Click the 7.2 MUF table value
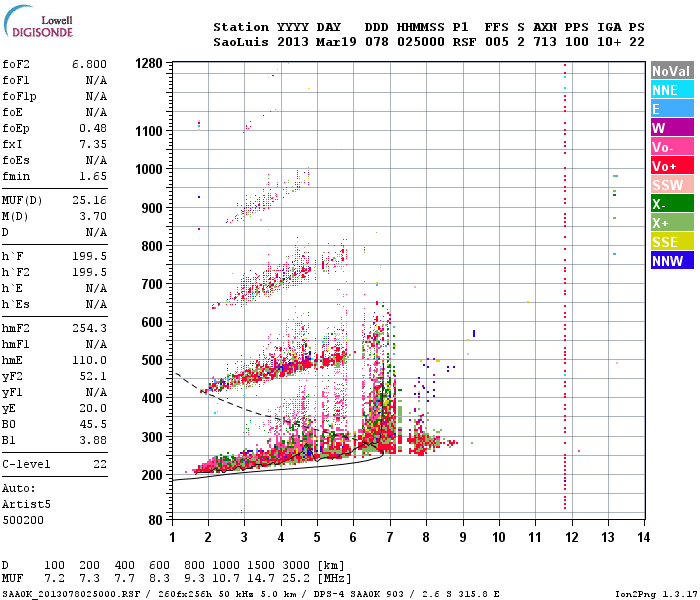The image size is (700, 600). [x=54, y=579]
